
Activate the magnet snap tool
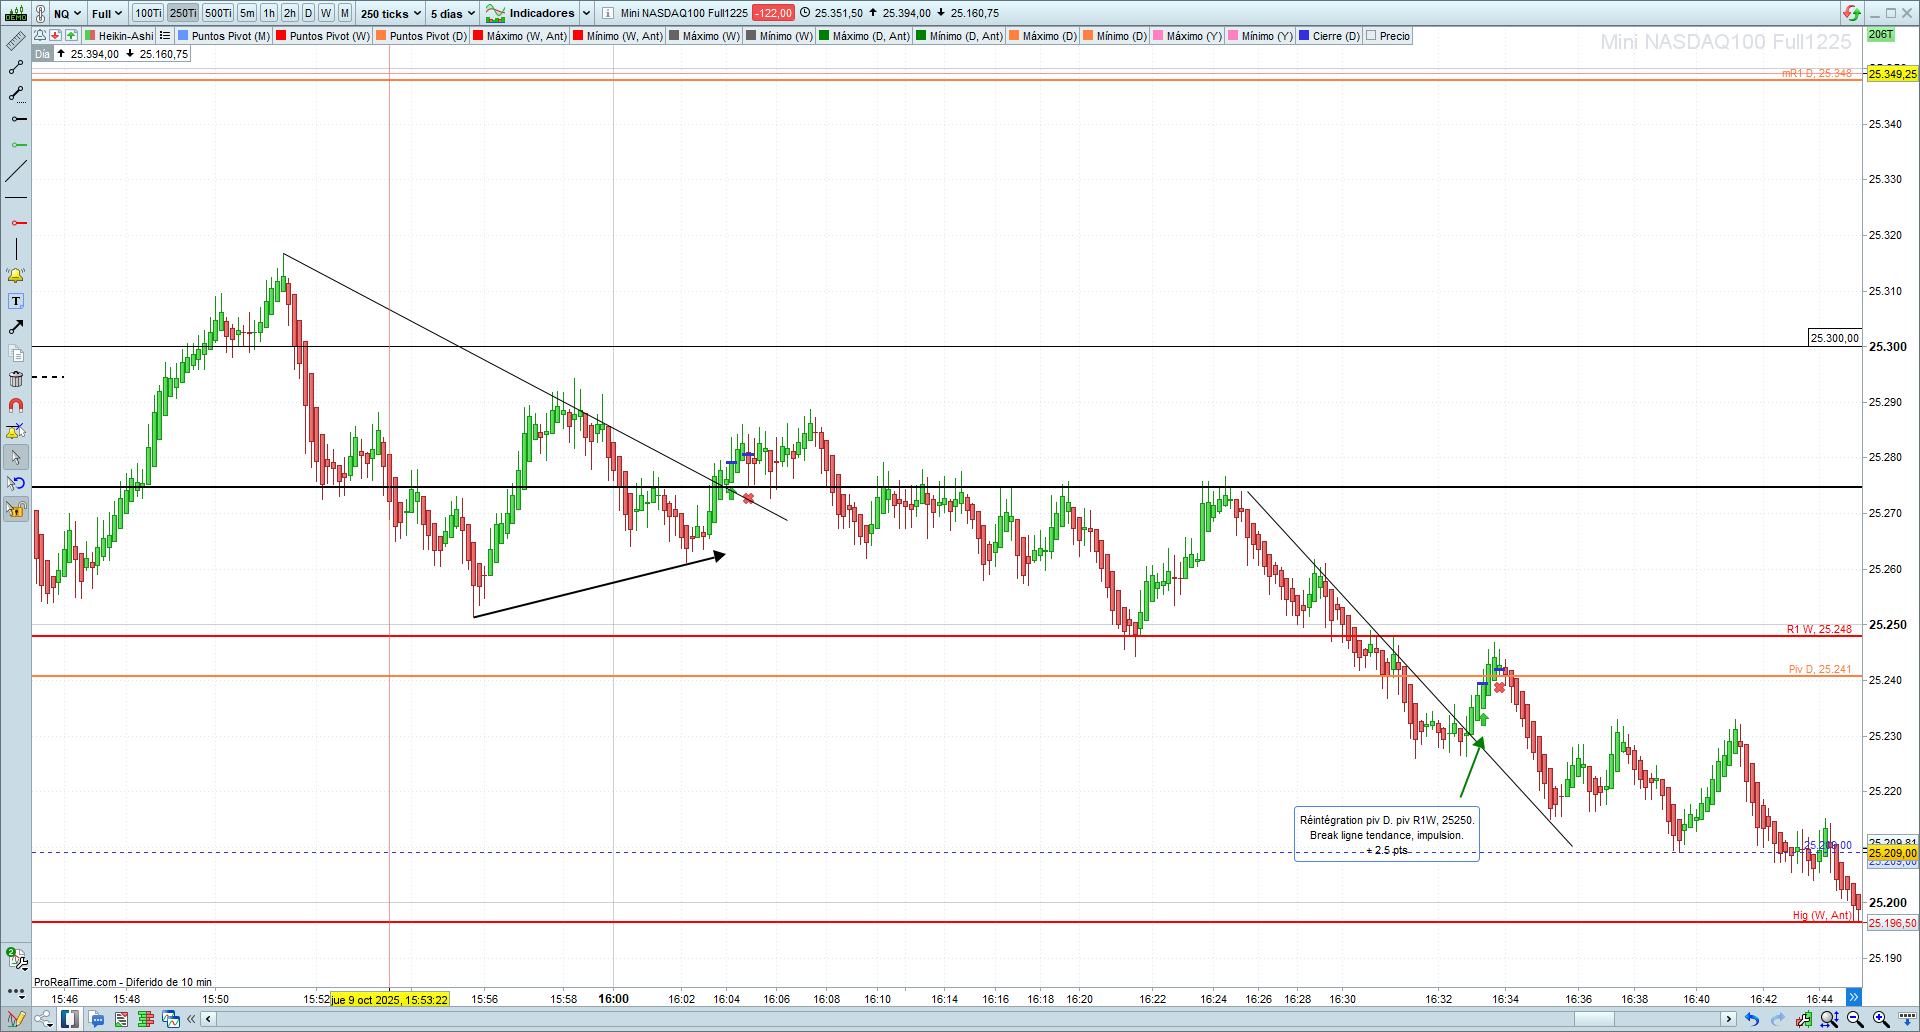16,405
